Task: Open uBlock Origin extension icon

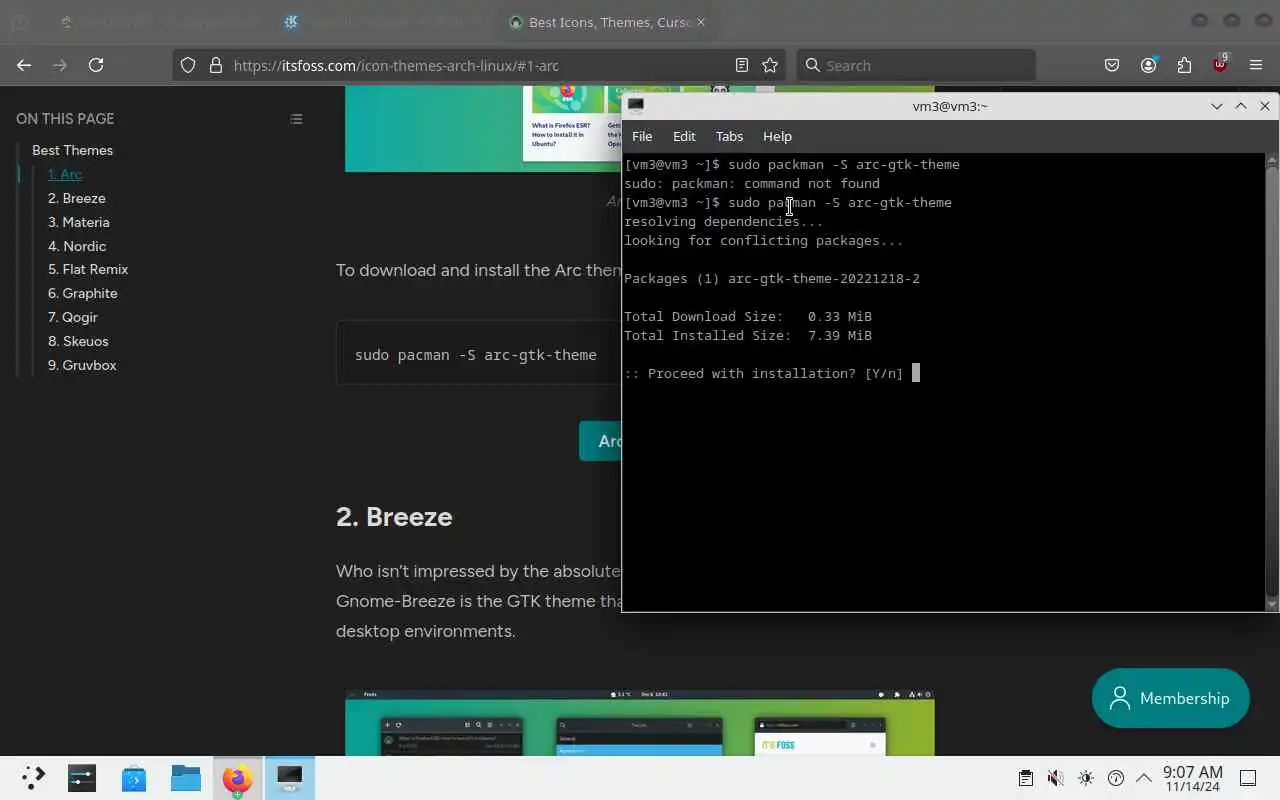Action: (x=1220, y=65)
